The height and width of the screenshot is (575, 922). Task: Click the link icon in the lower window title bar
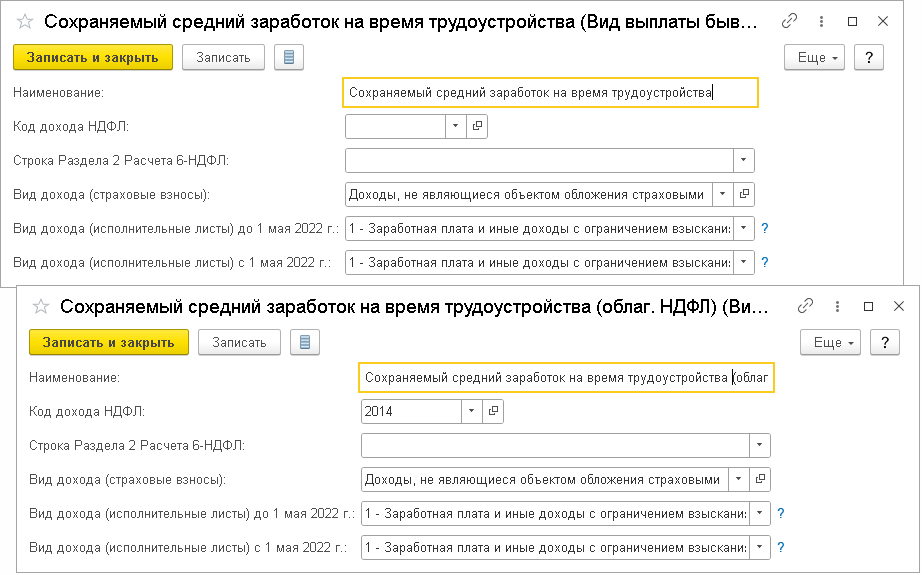click(x=806, y=306)
